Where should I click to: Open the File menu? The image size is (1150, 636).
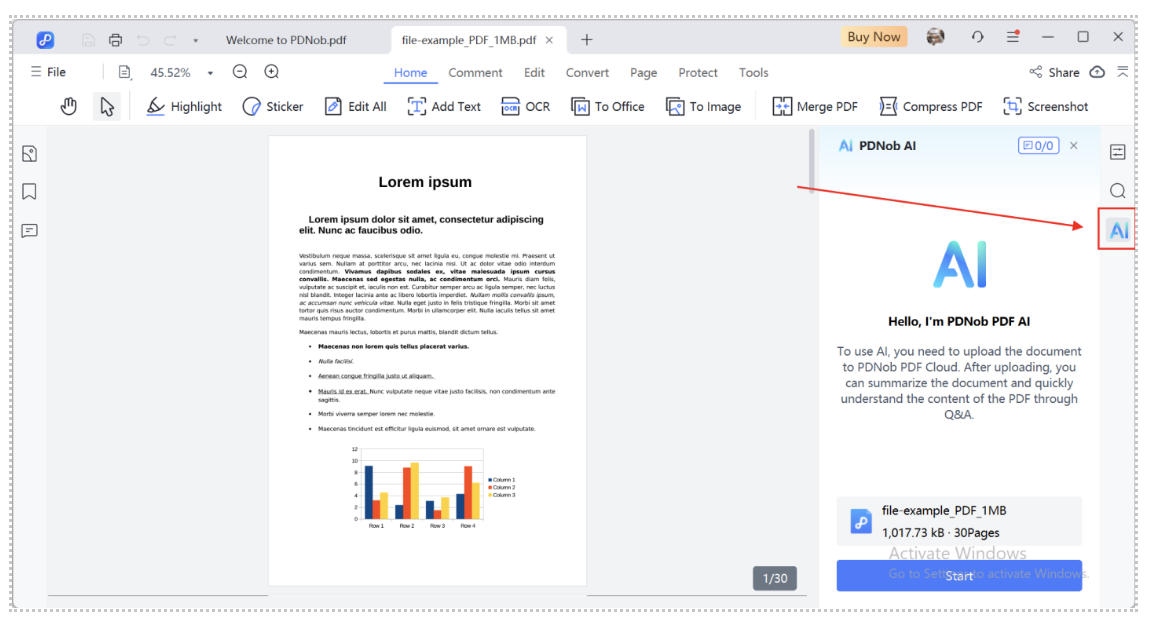(48, 72)
